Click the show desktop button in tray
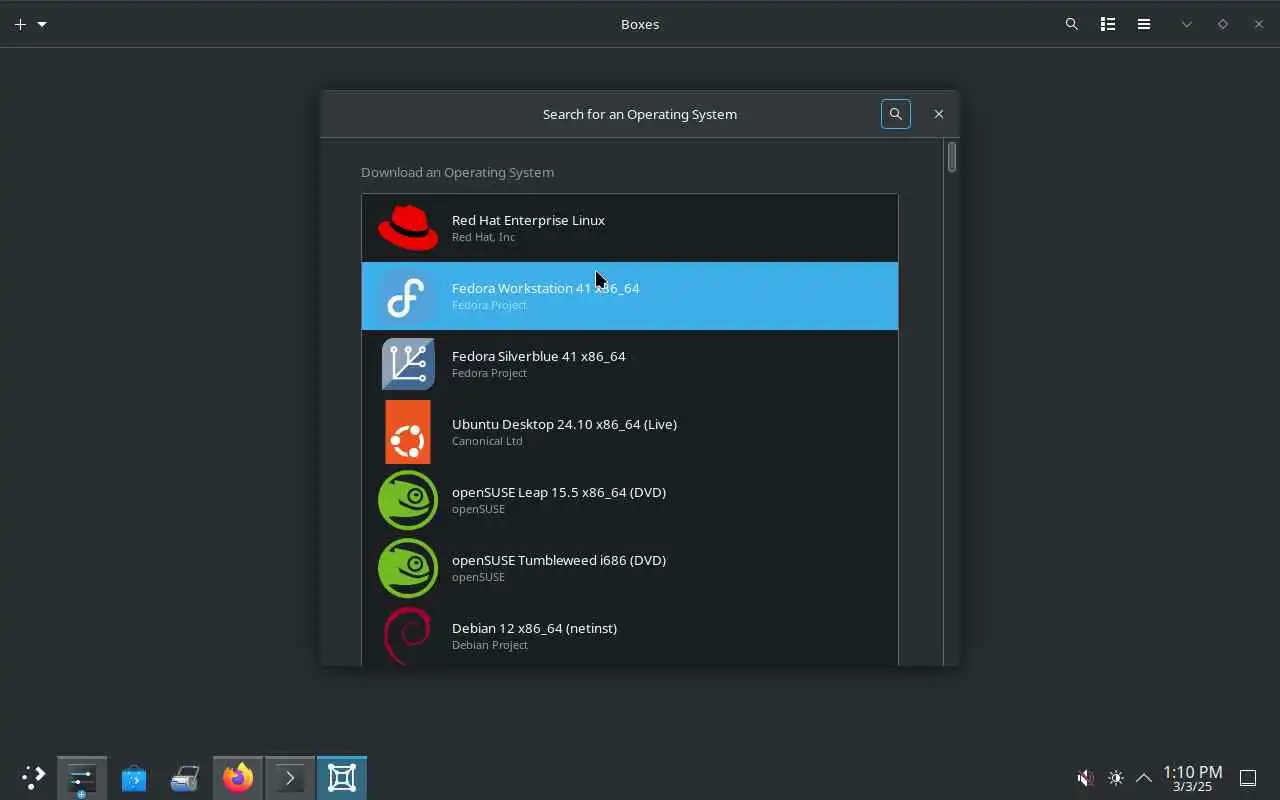This screenshot has height=800, width=1280. pyautogui.click(x=1248, y=778)
